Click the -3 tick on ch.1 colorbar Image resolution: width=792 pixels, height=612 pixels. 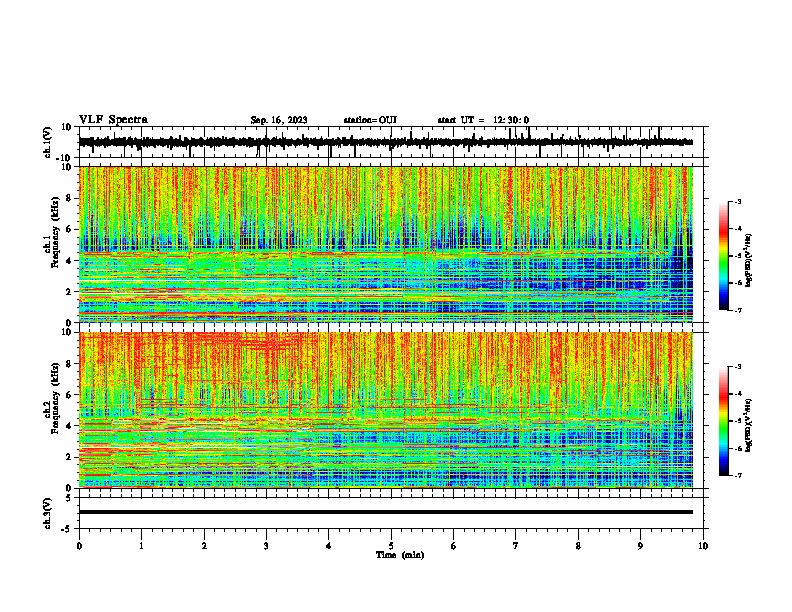pyautogui.click(x=738, y=202)
